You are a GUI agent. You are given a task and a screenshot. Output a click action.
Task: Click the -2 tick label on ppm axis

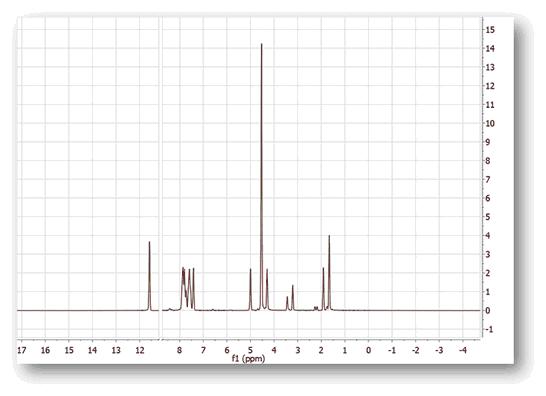pyautogui.click(x=415, y=350)
